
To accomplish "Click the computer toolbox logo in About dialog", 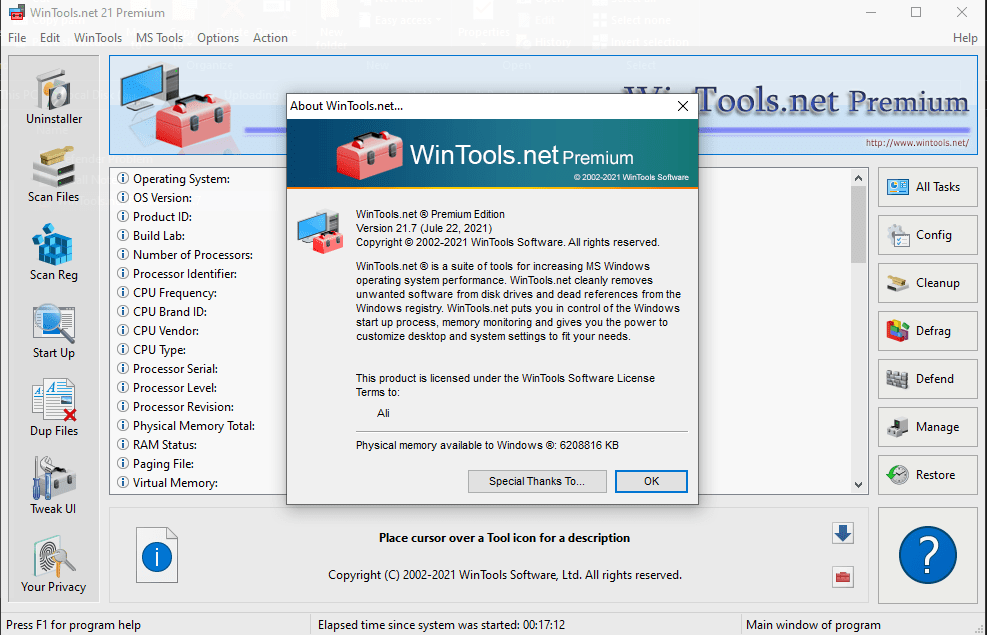I will tap(320, 232).
